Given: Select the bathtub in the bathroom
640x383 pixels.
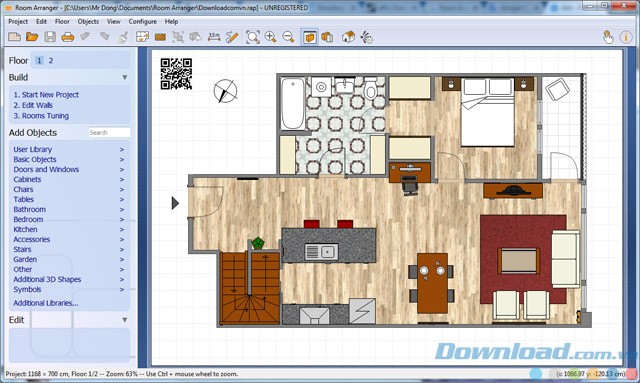Looking at the screenshot, I should [292, 104].
